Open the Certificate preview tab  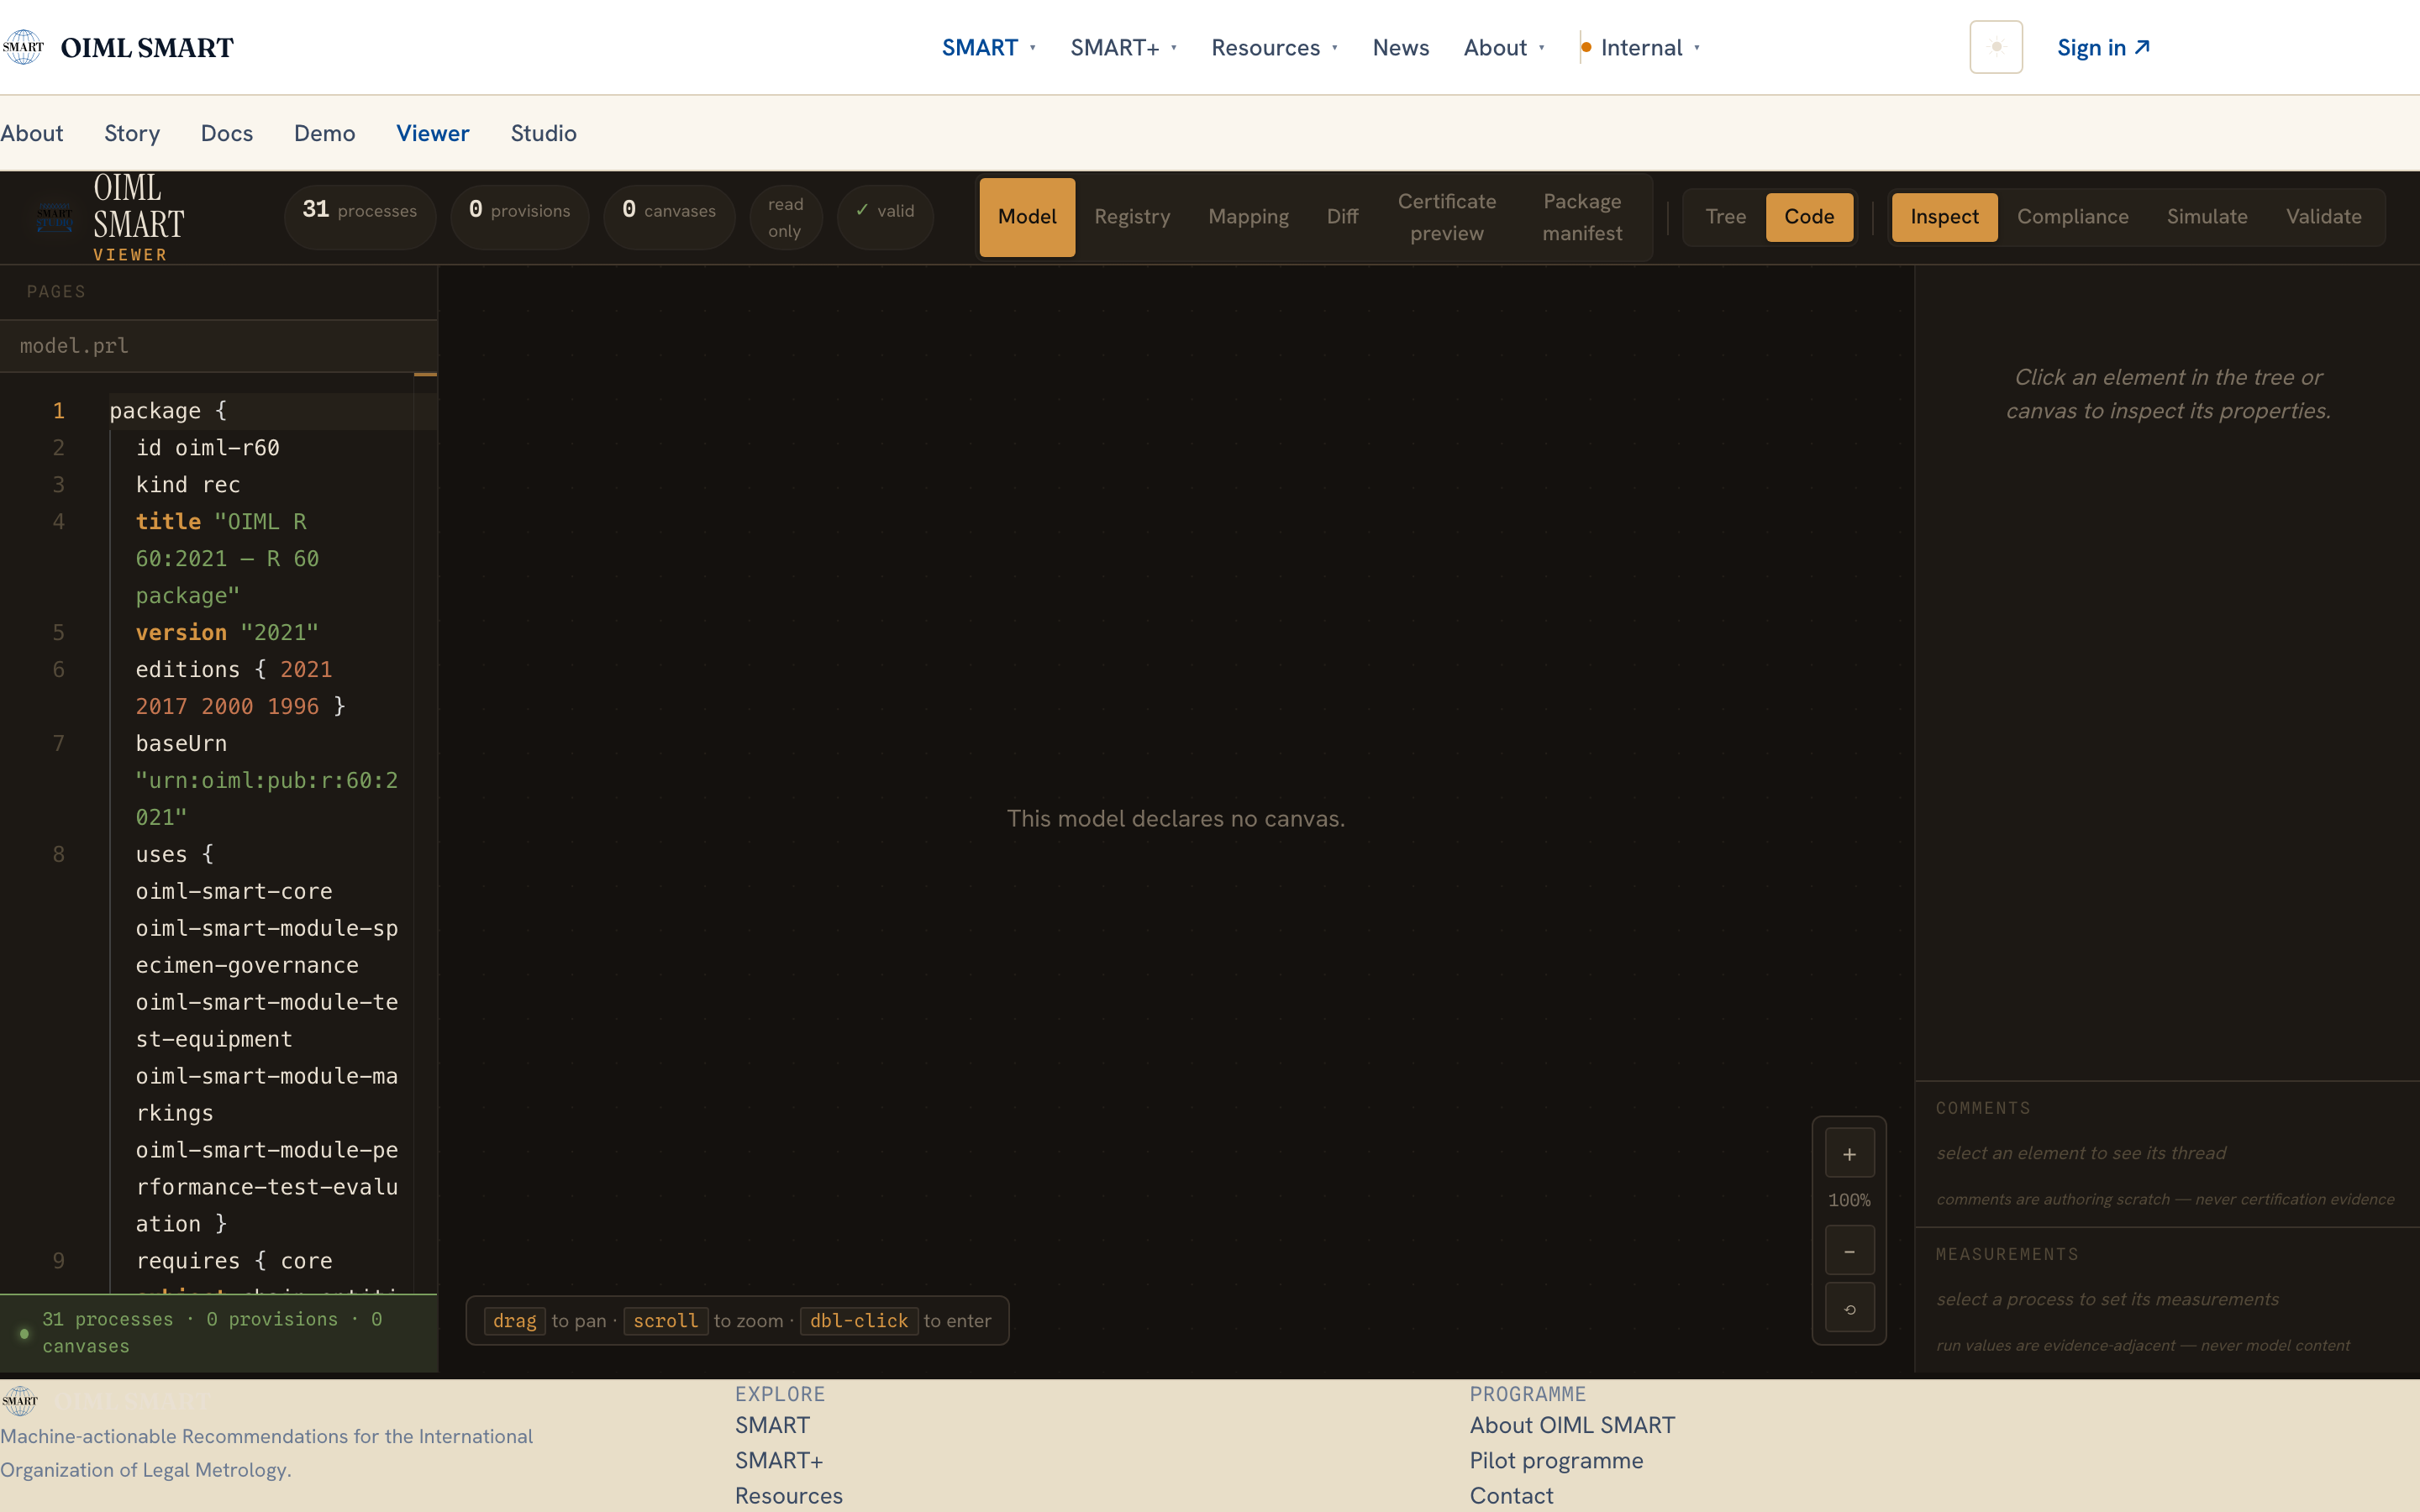pos(1447,217)
